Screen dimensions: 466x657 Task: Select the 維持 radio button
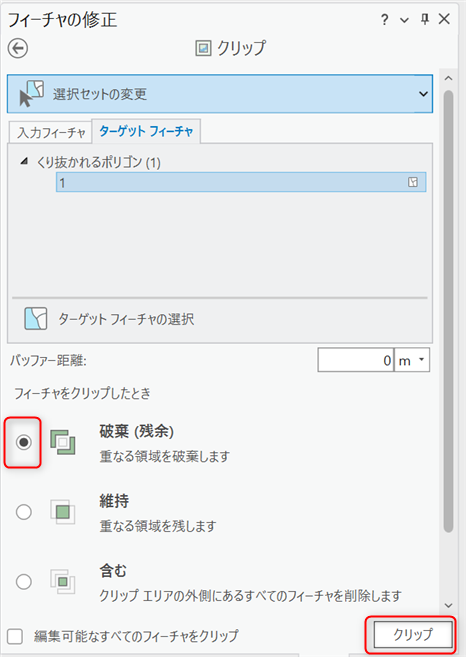[23, 512]
